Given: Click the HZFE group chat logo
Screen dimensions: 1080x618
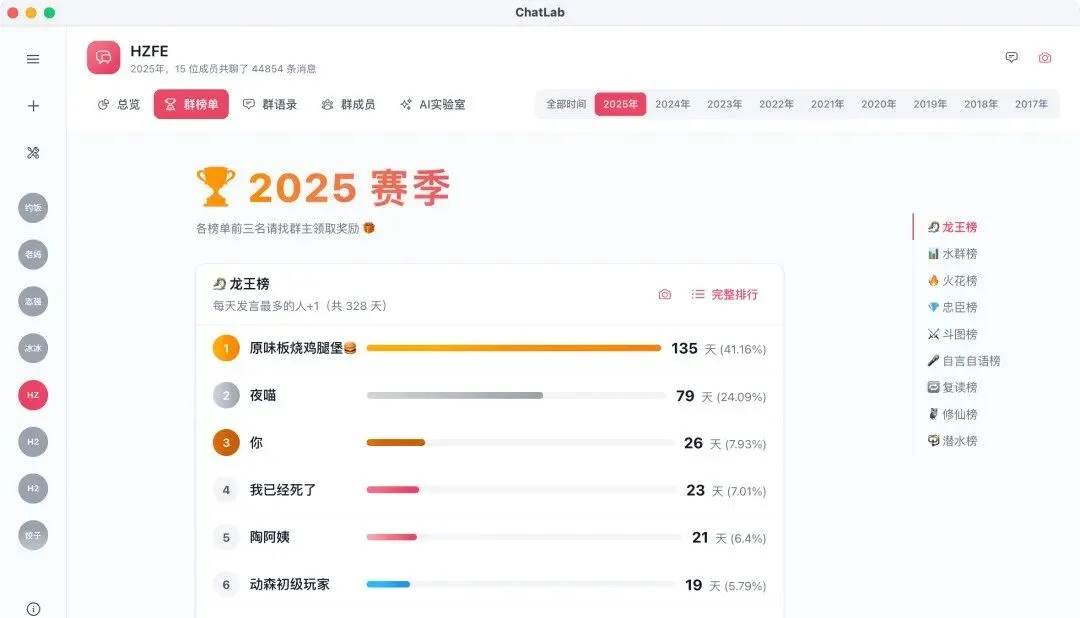Looking at the screenshot, I should pos(103,57).
